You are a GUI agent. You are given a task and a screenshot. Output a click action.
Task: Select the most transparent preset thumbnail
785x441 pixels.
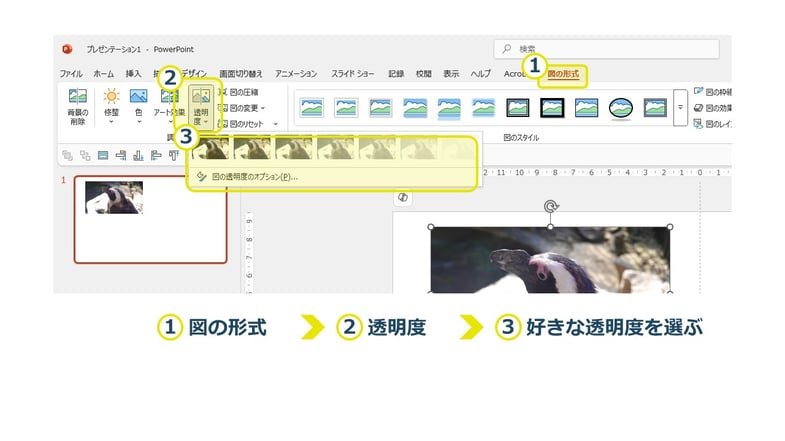pos(459,149)
